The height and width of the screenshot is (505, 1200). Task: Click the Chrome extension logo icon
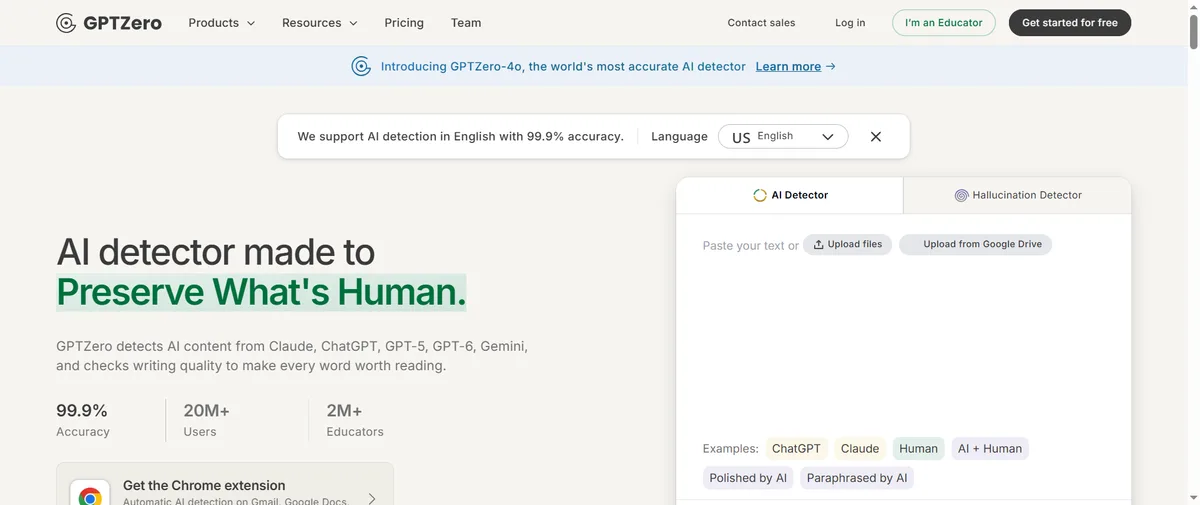click(x=90, y=496)
